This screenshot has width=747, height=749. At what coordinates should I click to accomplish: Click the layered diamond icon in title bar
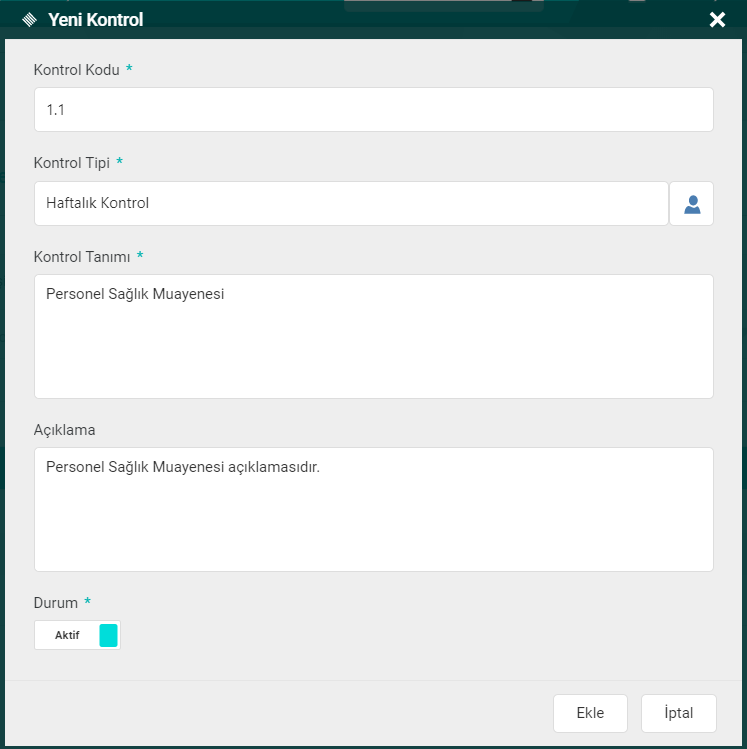coord(29,20)
